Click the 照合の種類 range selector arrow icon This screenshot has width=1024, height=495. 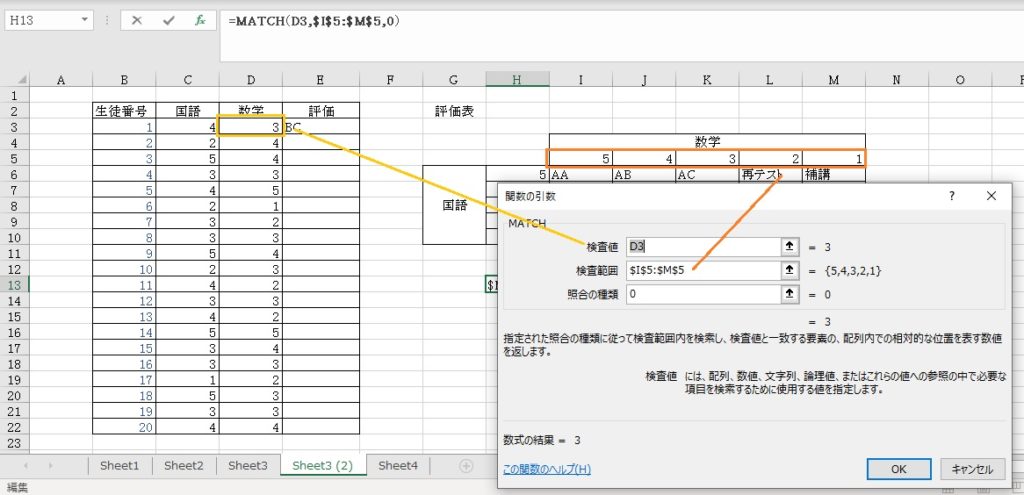coord(791,294)
